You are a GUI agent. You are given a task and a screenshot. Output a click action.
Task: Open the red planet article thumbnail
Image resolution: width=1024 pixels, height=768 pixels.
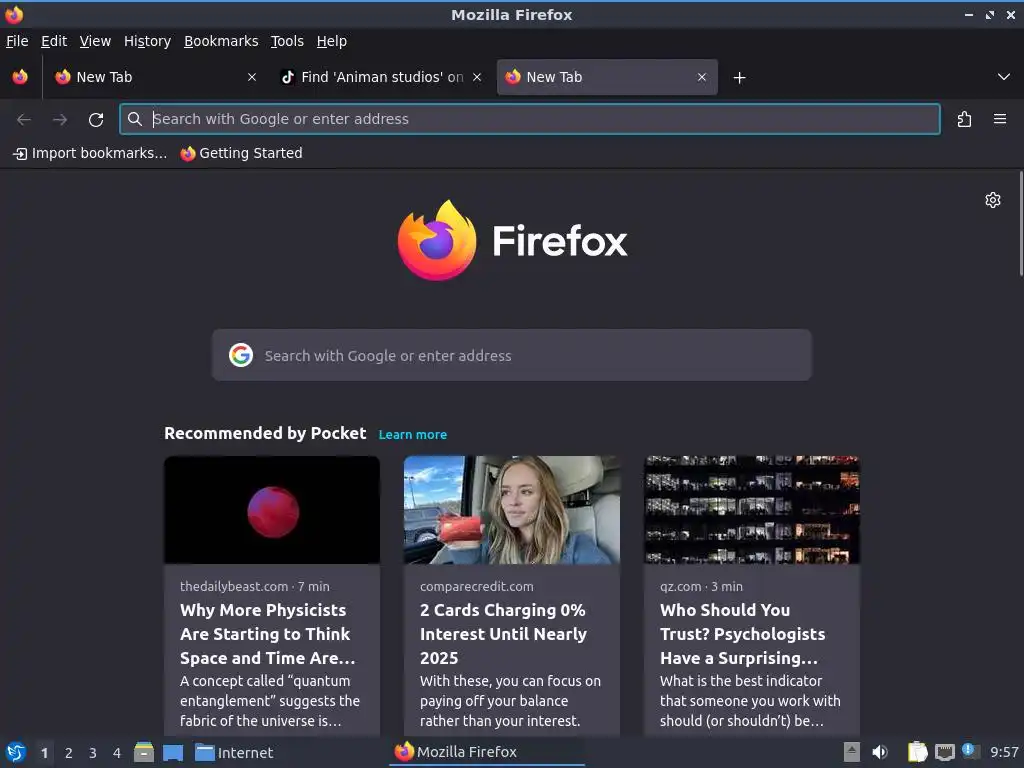pos(272,509)
